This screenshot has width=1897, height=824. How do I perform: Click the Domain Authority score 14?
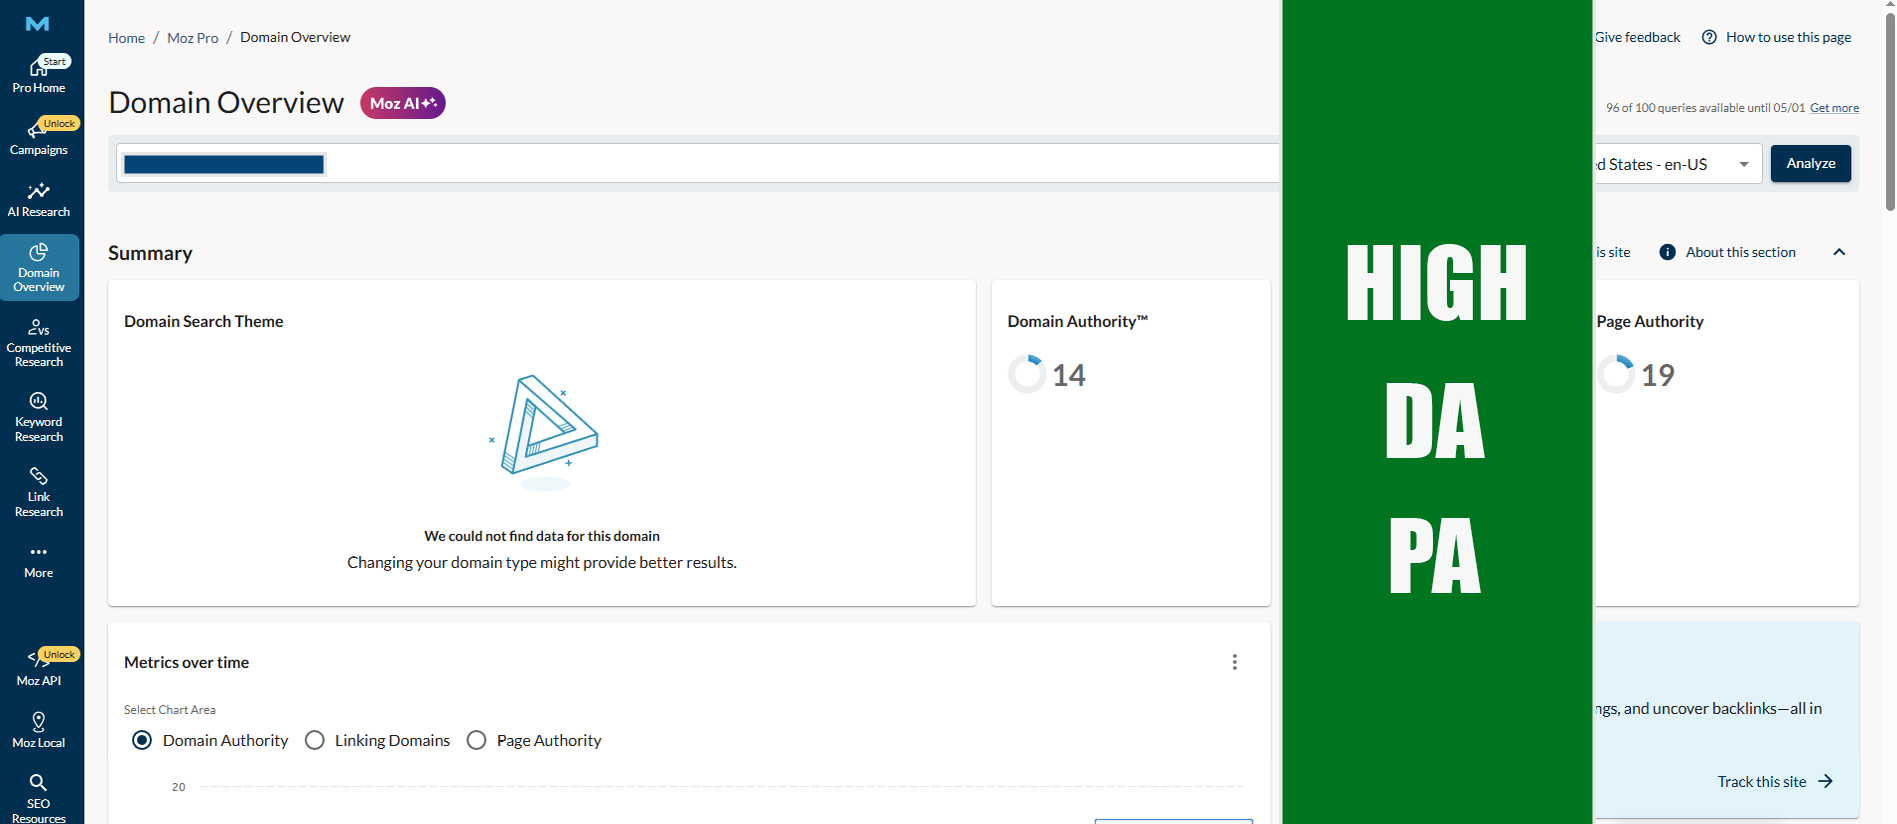click(1069, 375)
